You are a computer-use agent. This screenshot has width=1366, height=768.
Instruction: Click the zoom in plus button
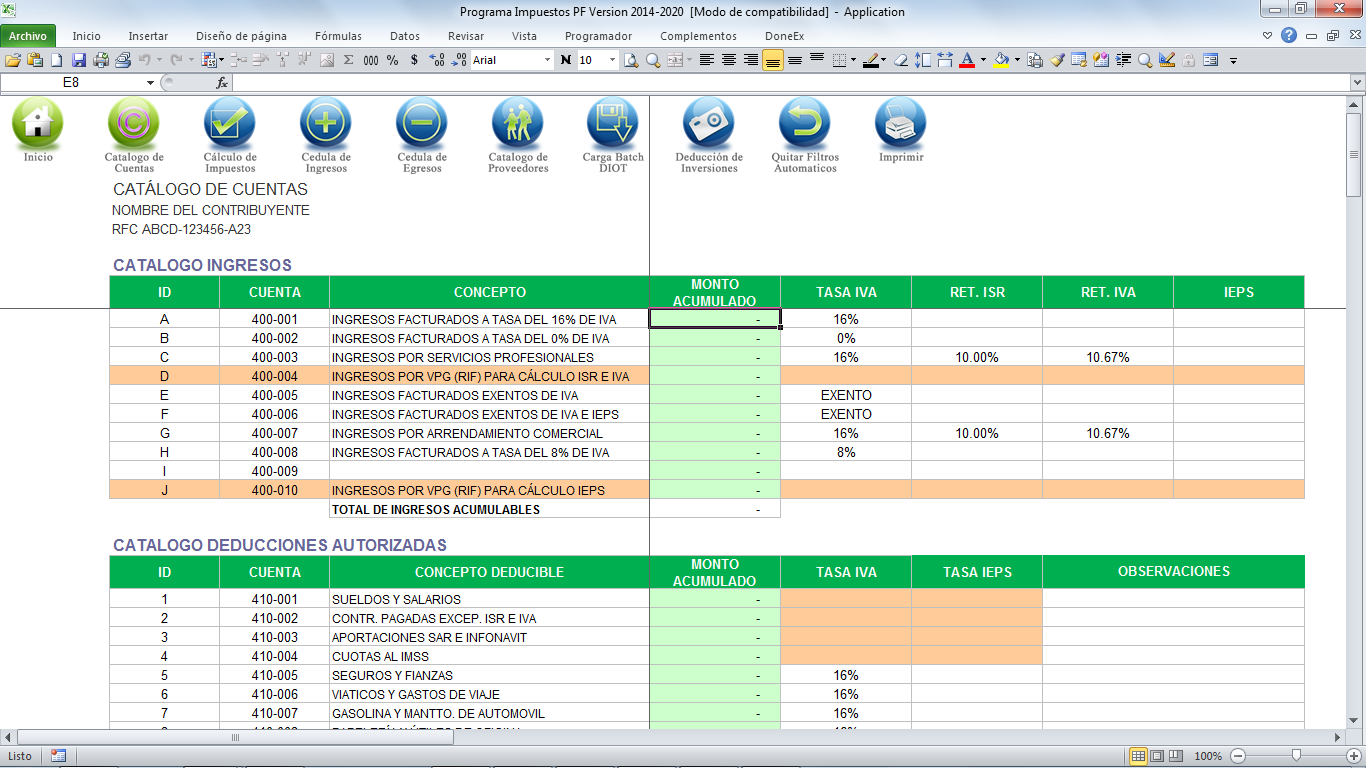pos(1353,756)
